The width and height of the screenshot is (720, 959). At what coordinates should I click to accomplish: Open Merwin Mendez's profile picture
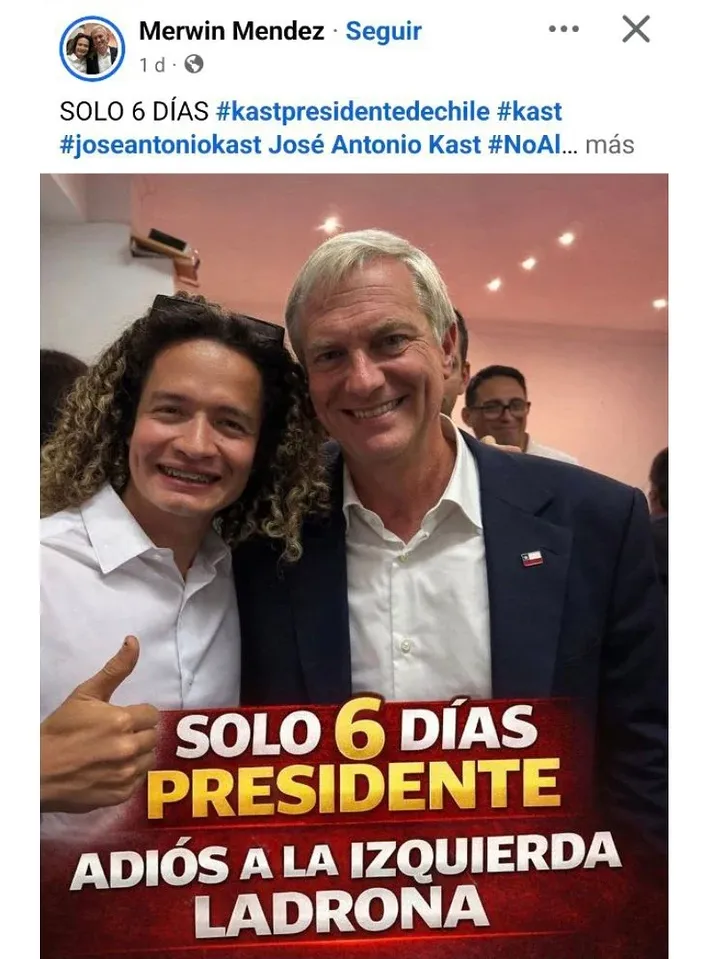coord(92,48)
